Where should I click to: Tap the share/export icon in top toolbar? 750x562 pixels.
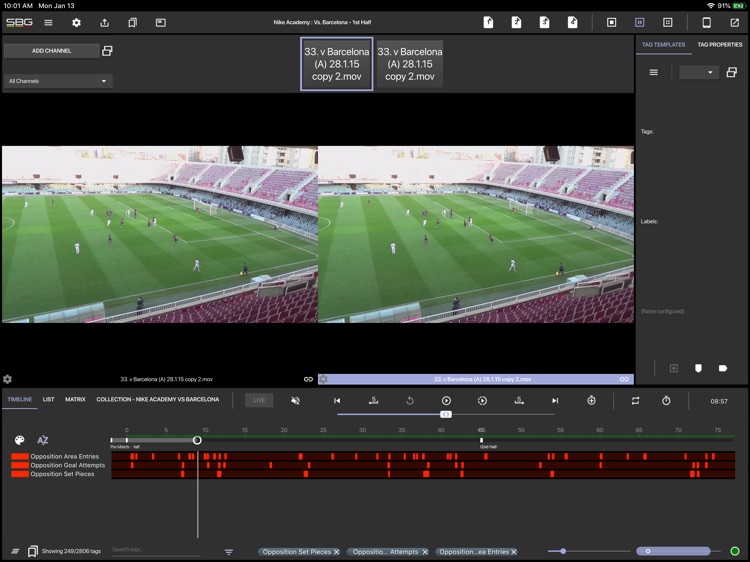pyautogui.click(x=104, y=22)
